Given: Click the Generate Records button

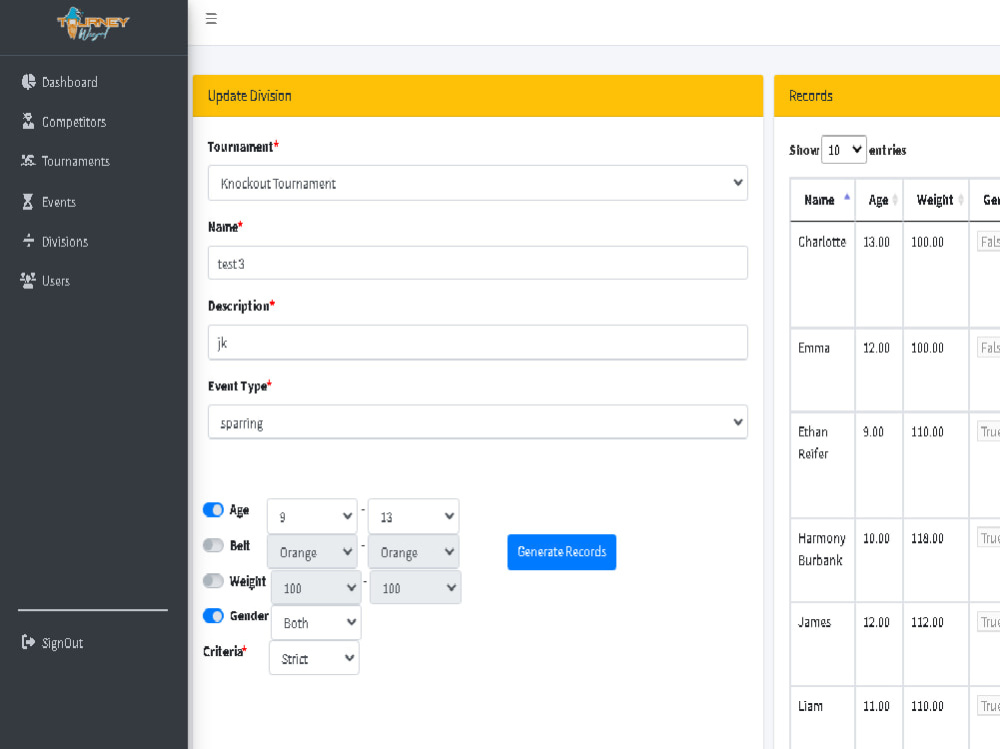Looking at the screenshot, I should point(562,552).
